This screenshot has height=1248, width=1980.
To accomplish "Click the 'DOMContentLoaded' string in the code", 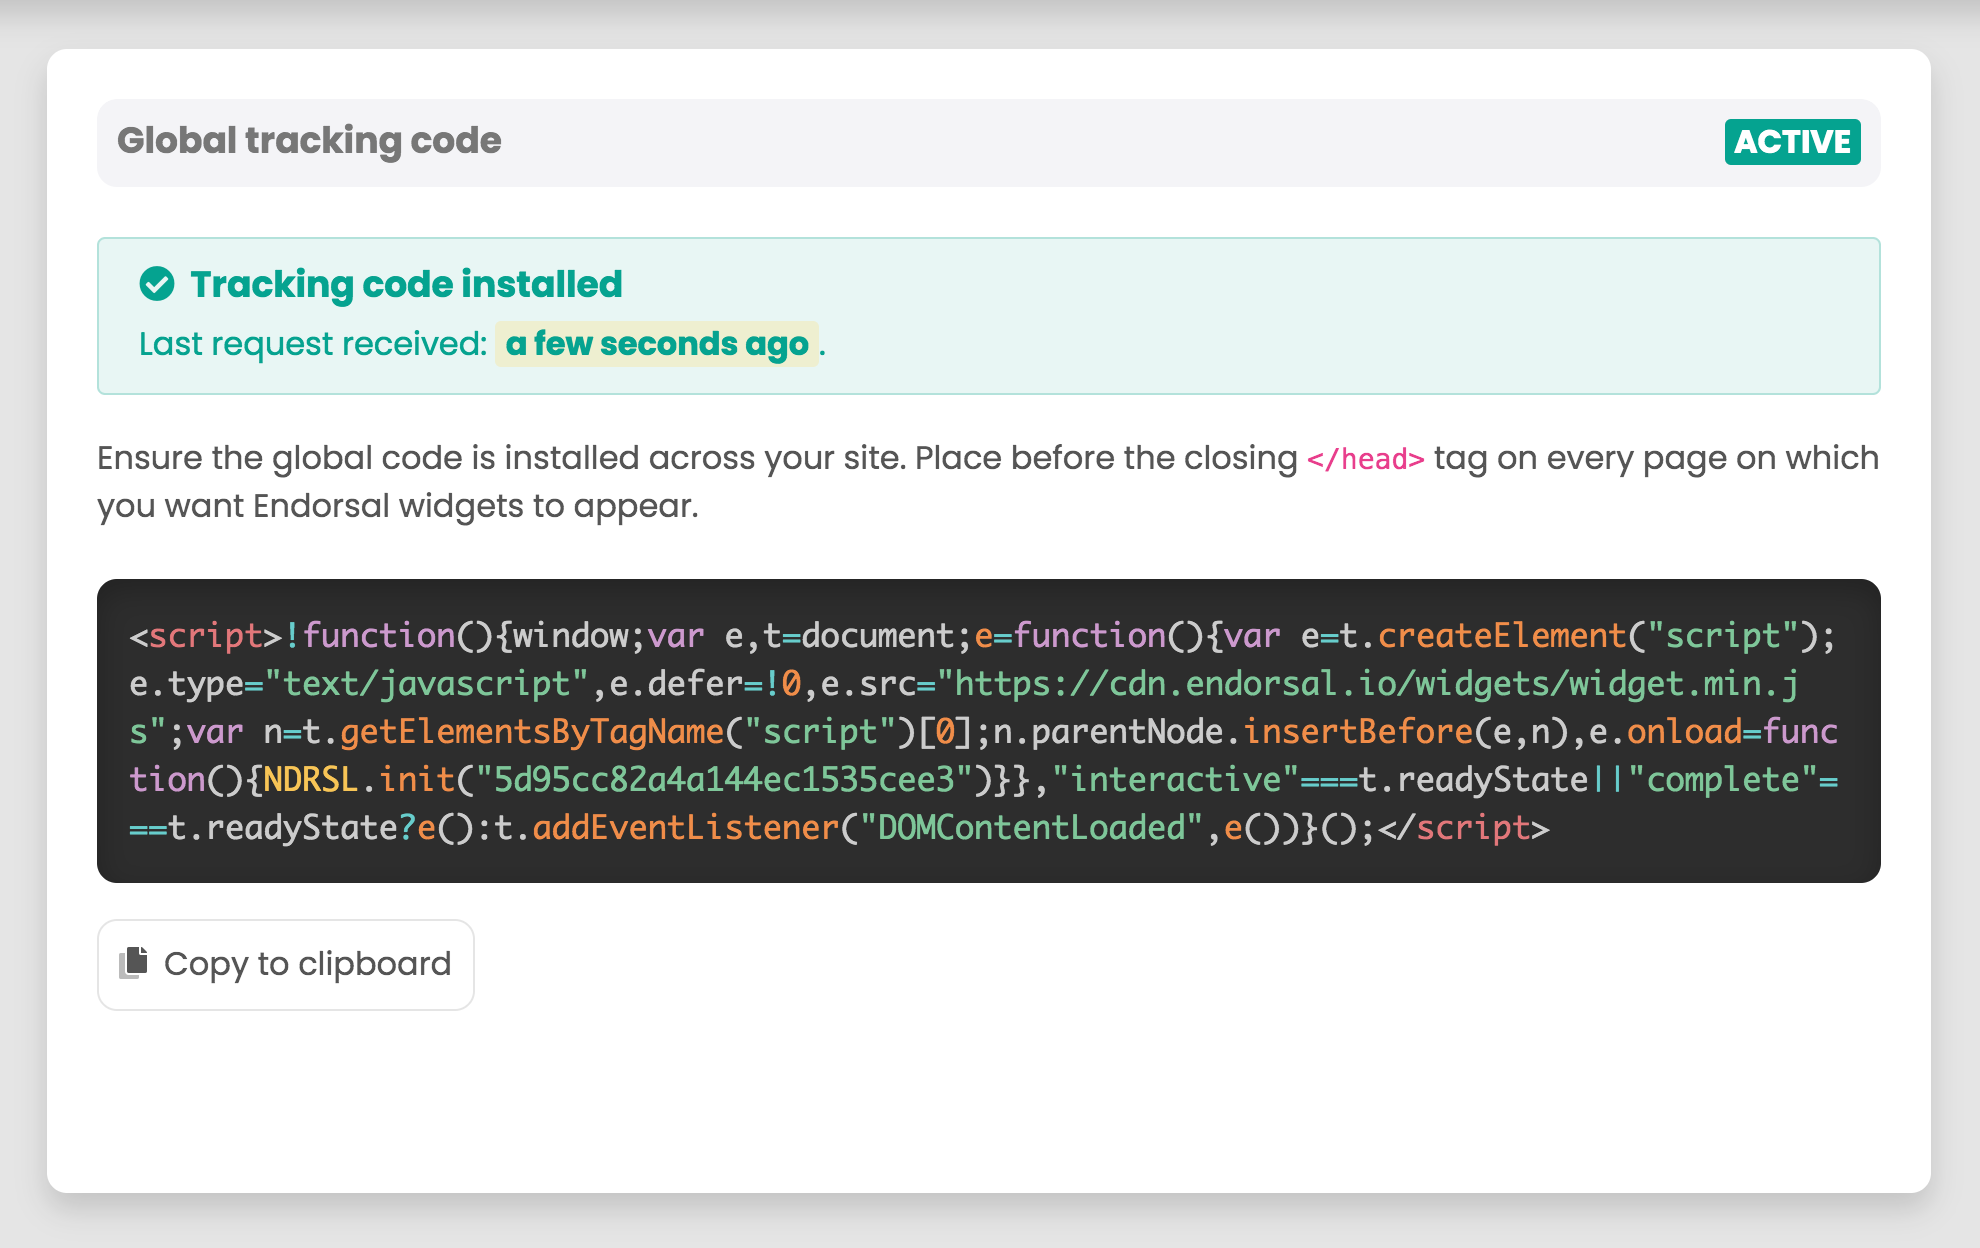I will tap(1030, 828).
